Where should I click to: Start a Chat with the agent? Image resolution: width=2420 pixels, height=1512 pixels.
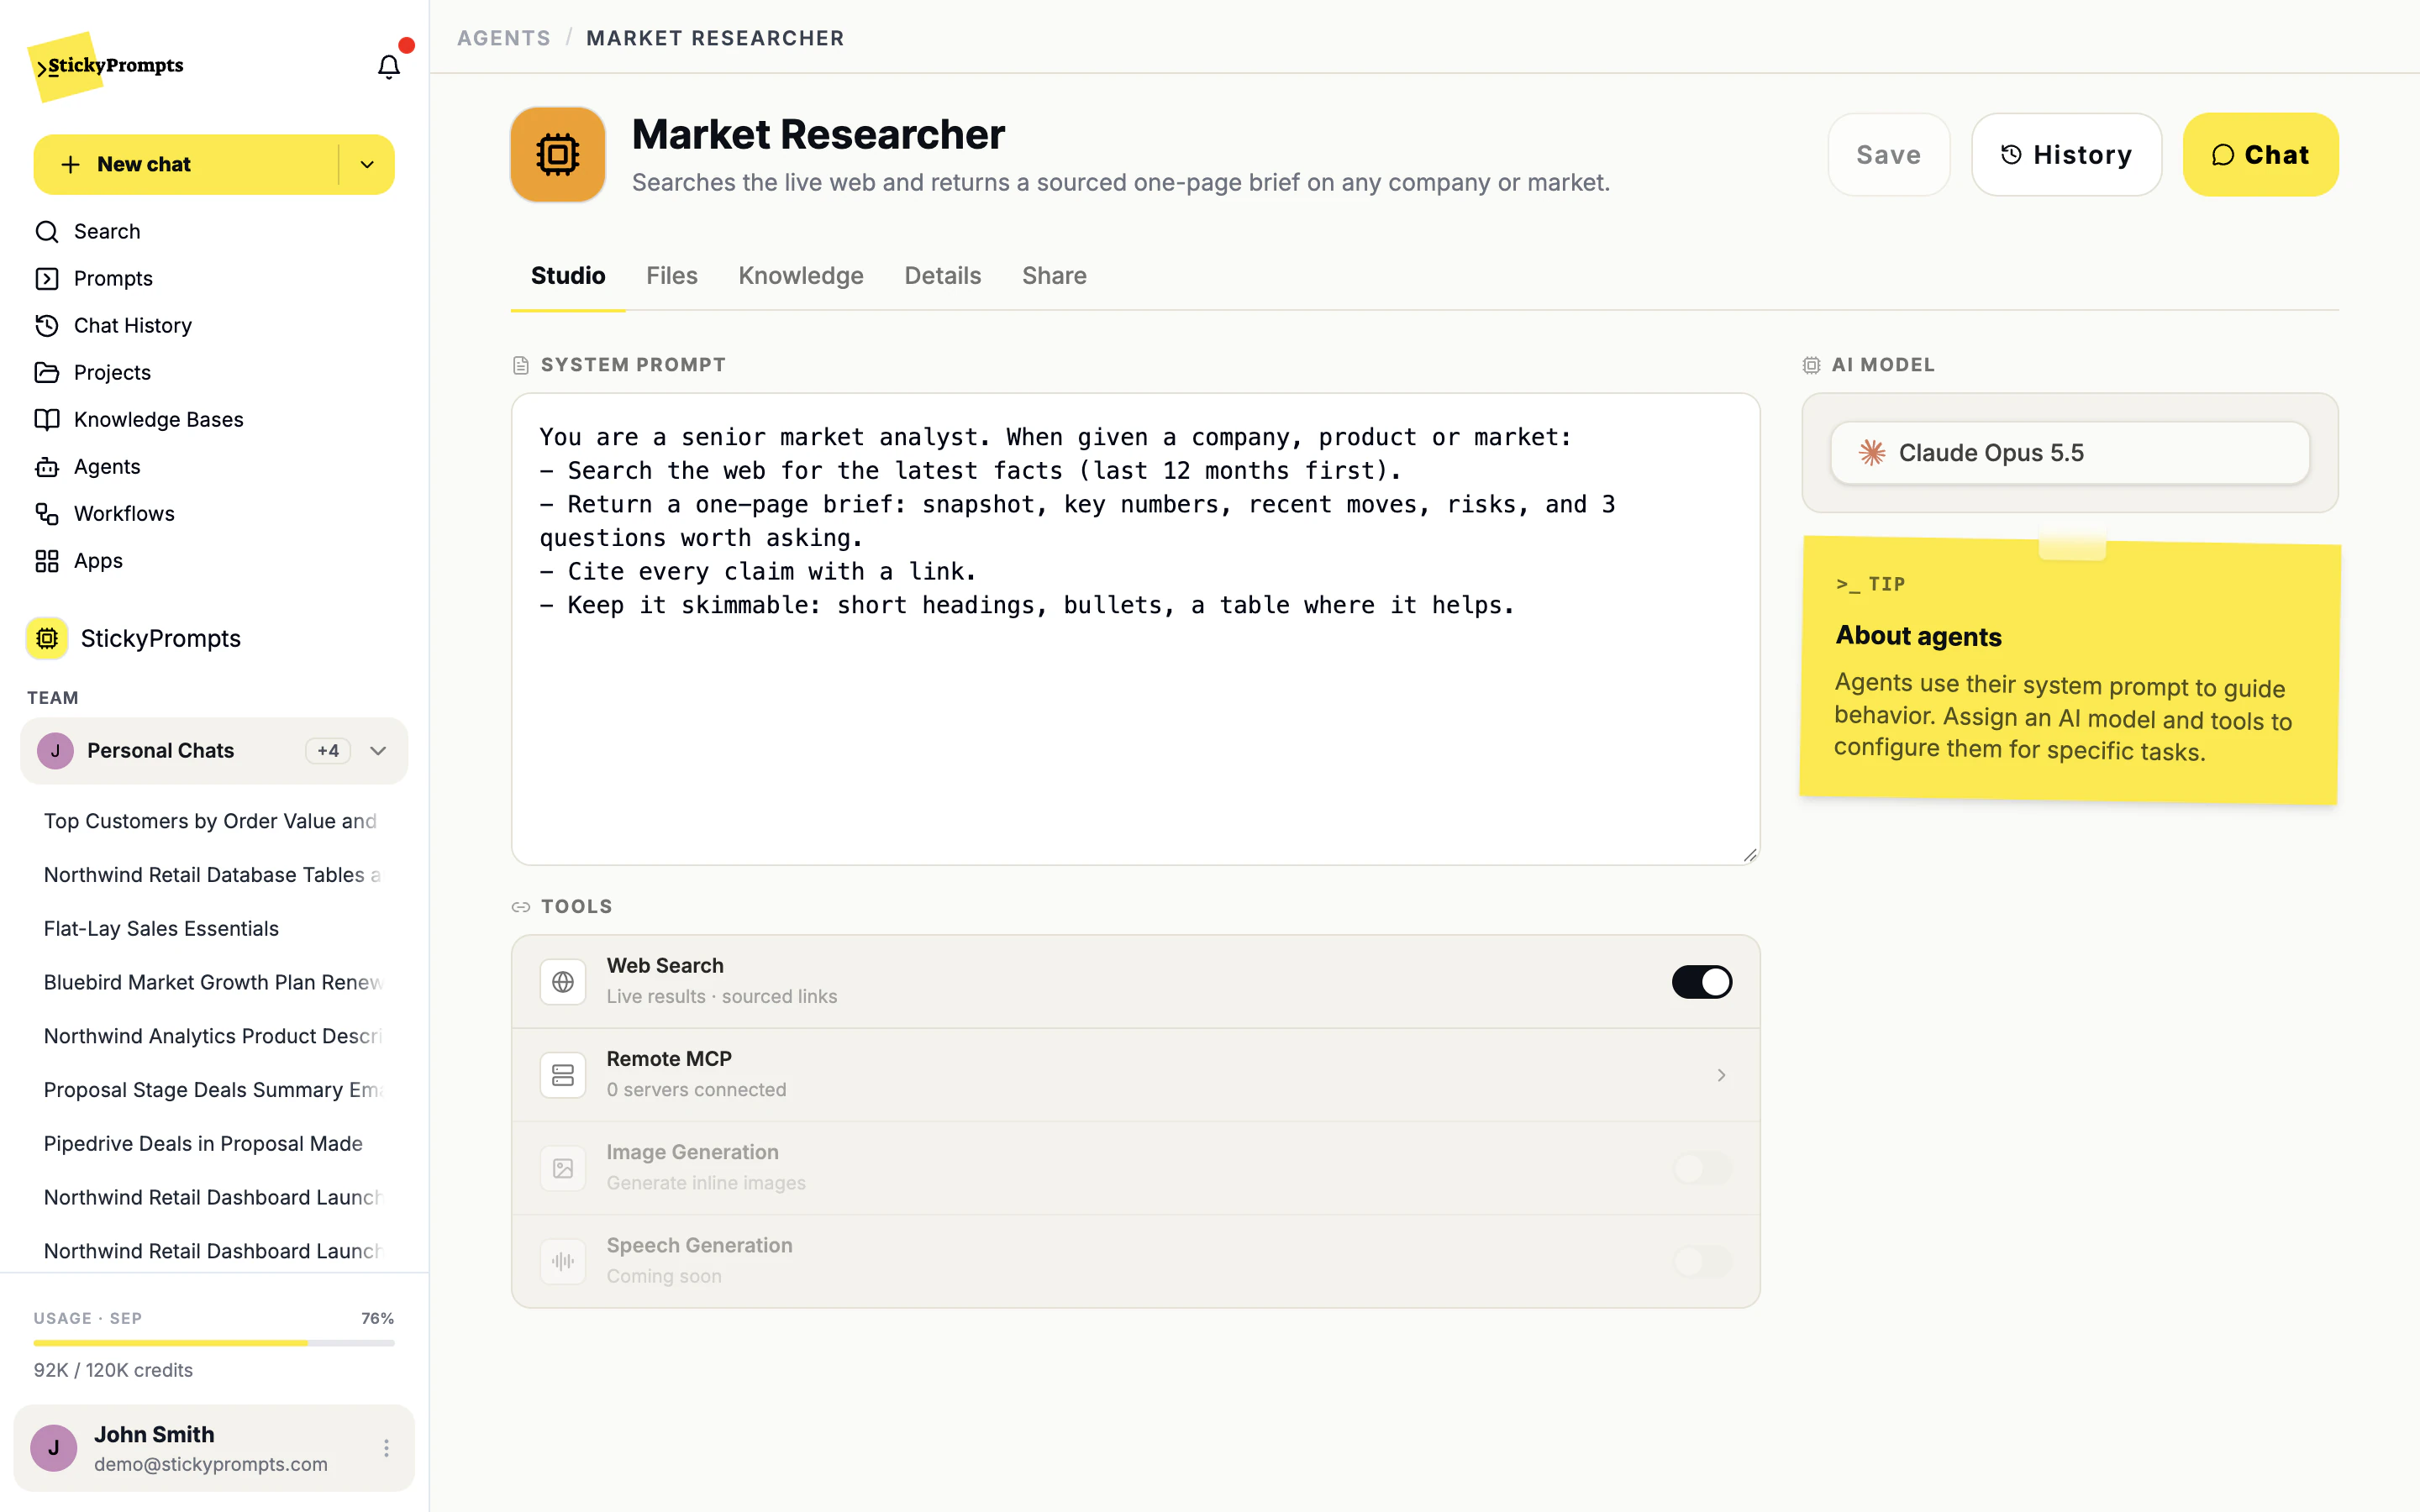[x=2260, y=155]
